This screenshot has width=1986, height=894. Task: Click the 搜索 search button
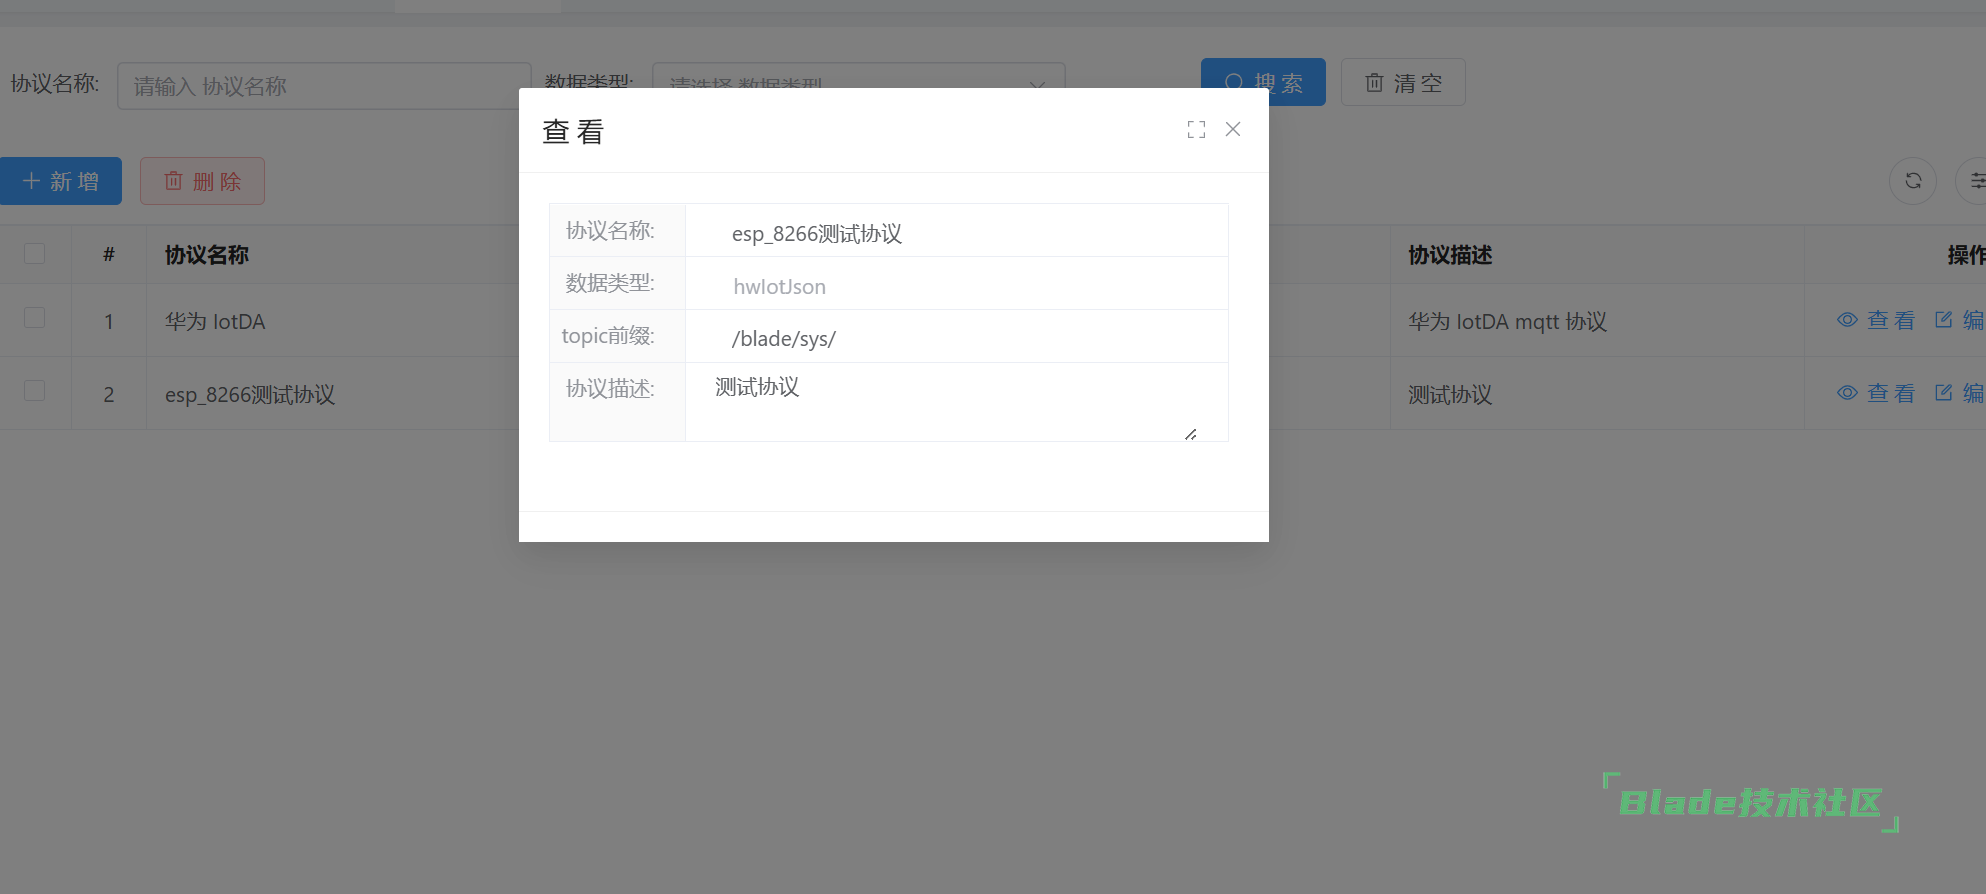click(x=1263, y=82)
